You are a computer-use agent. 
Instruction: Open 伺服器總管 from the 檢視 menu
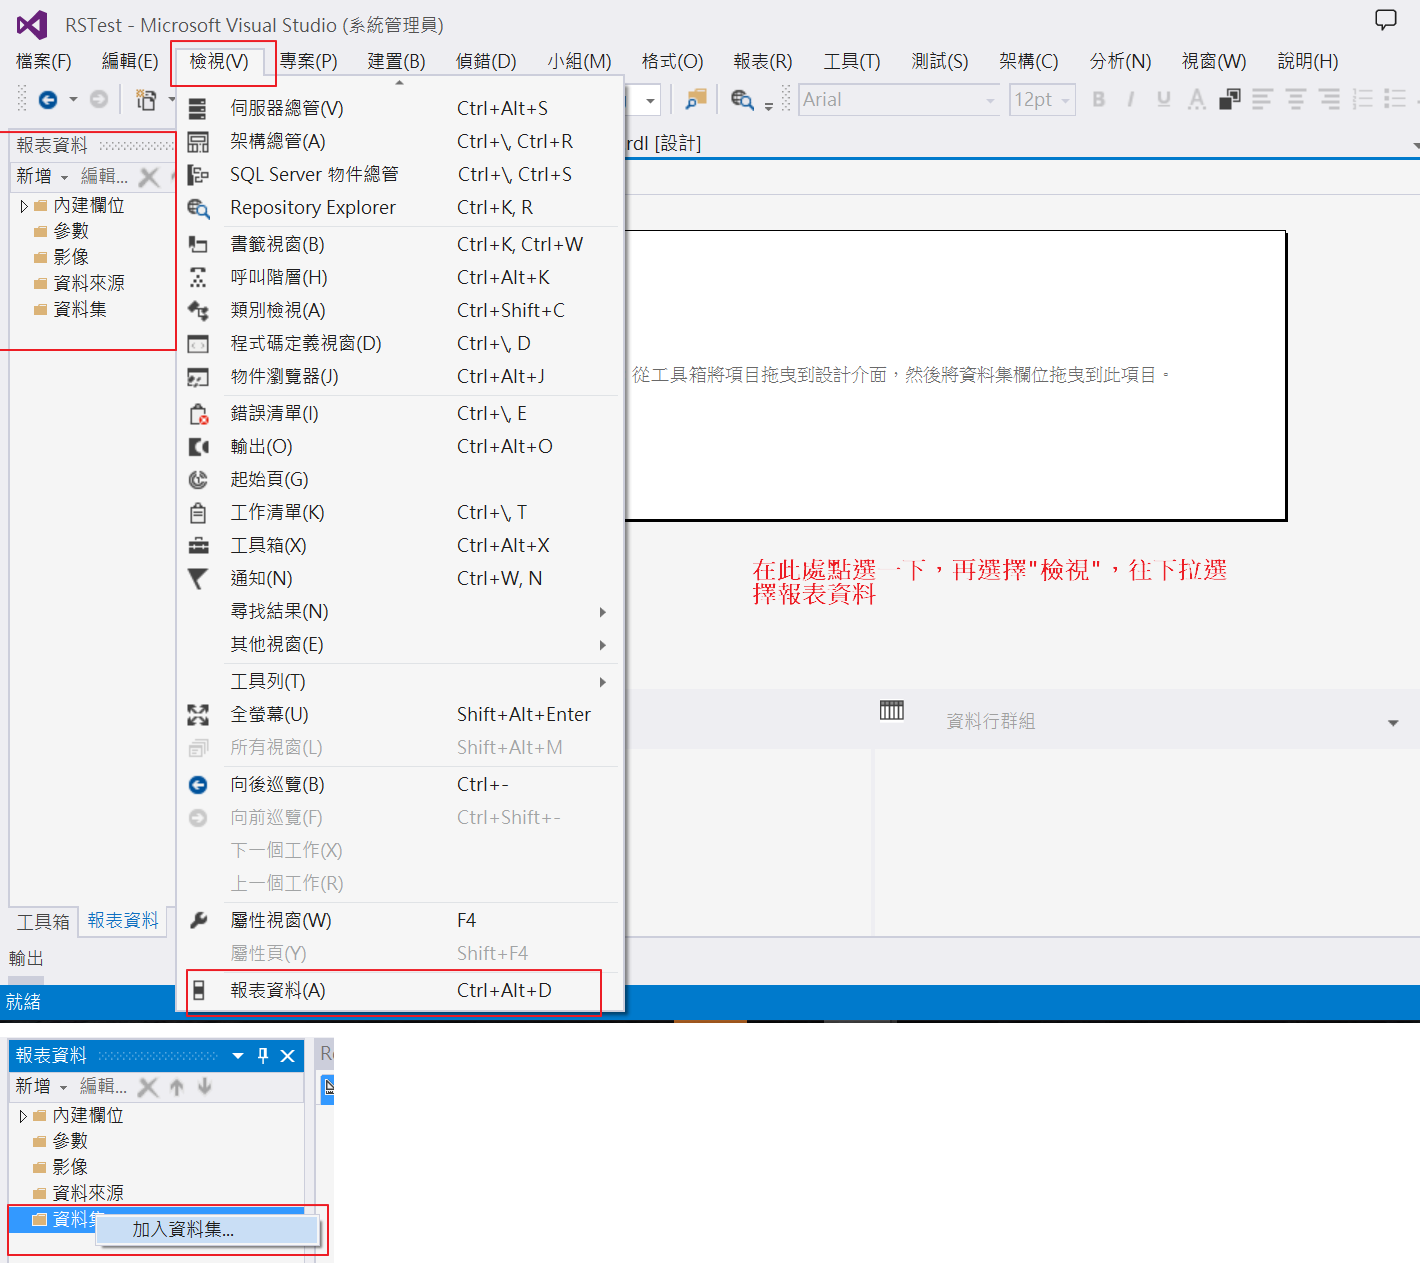tap(400, 108)
